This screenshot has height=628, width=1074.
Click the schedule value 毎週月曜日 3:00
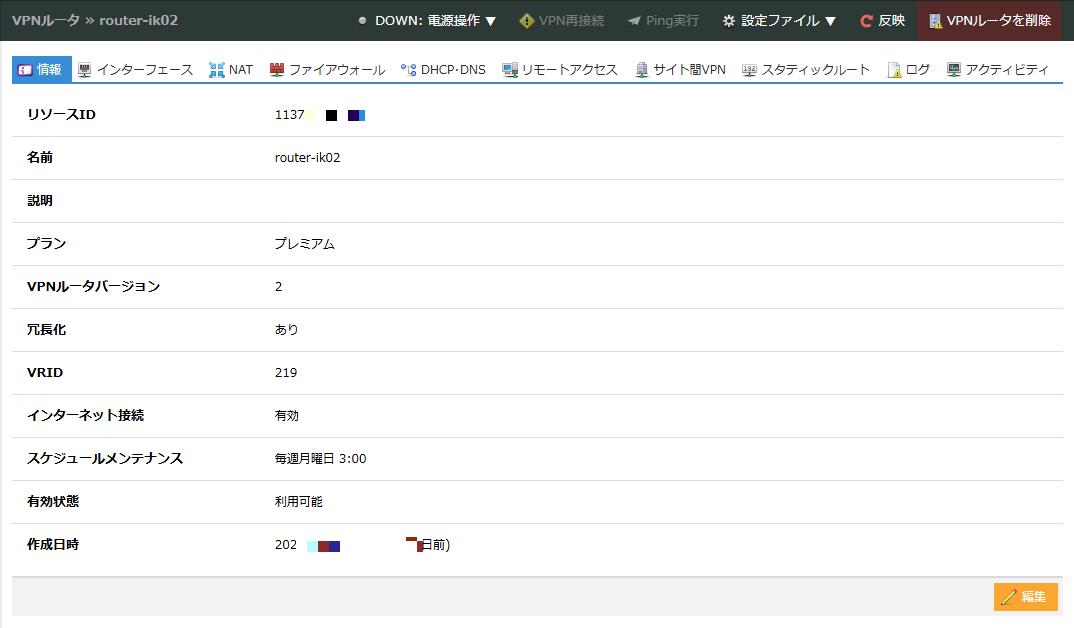click(321, 459)
